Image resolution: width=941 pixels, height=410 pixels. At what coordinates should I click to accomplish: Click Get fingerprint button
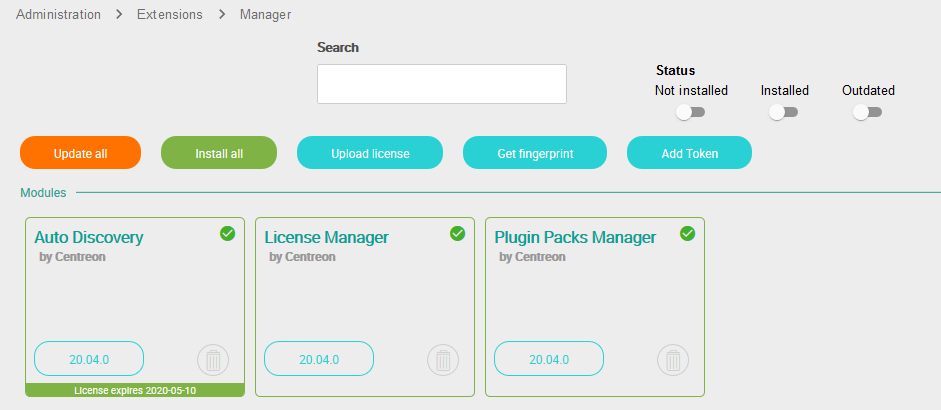pos(535,153)
